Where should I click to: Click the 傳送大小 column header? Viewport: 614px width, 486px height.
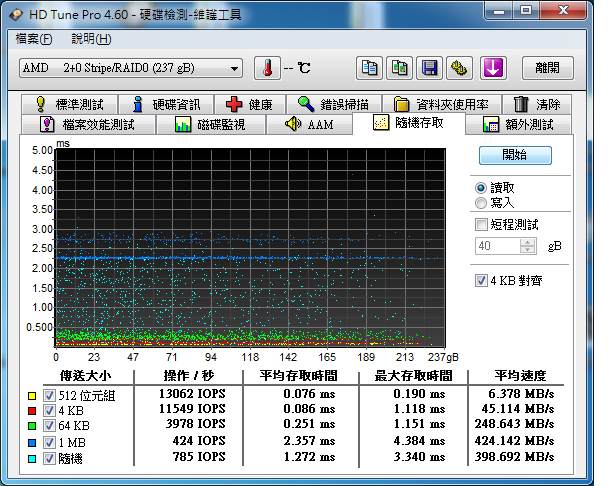[85, 376]
